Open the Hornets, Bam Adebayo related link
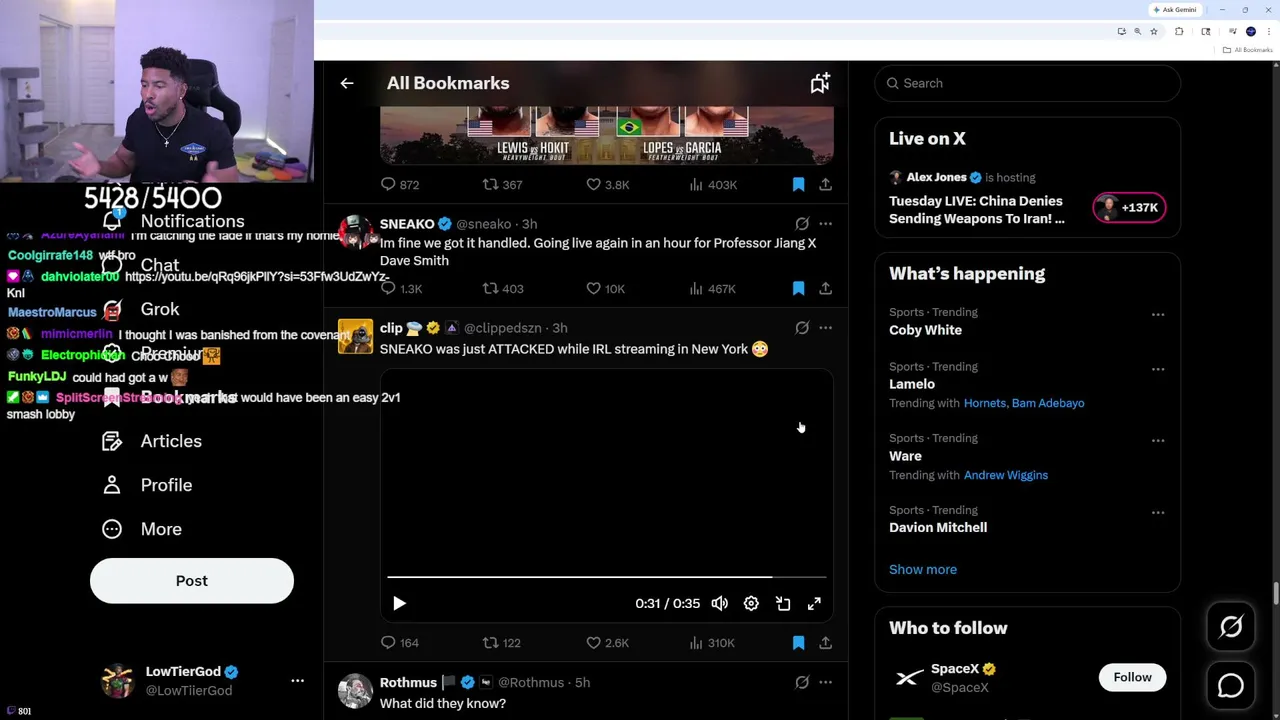1280x720 pixels. (x=1024, y=403)
